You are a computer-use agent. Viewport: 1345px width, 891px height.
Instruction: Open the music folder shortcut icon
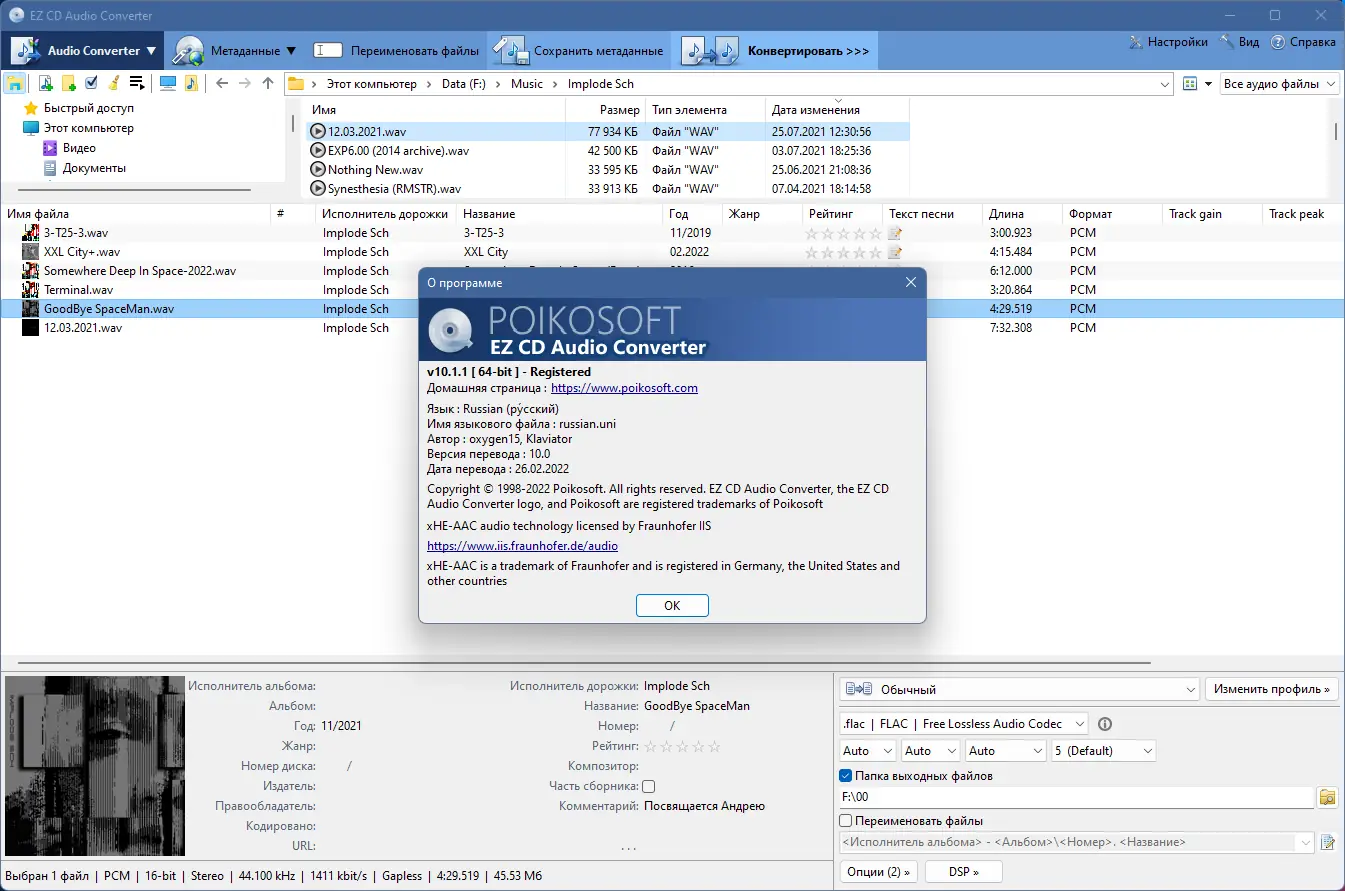click(191, 84)
